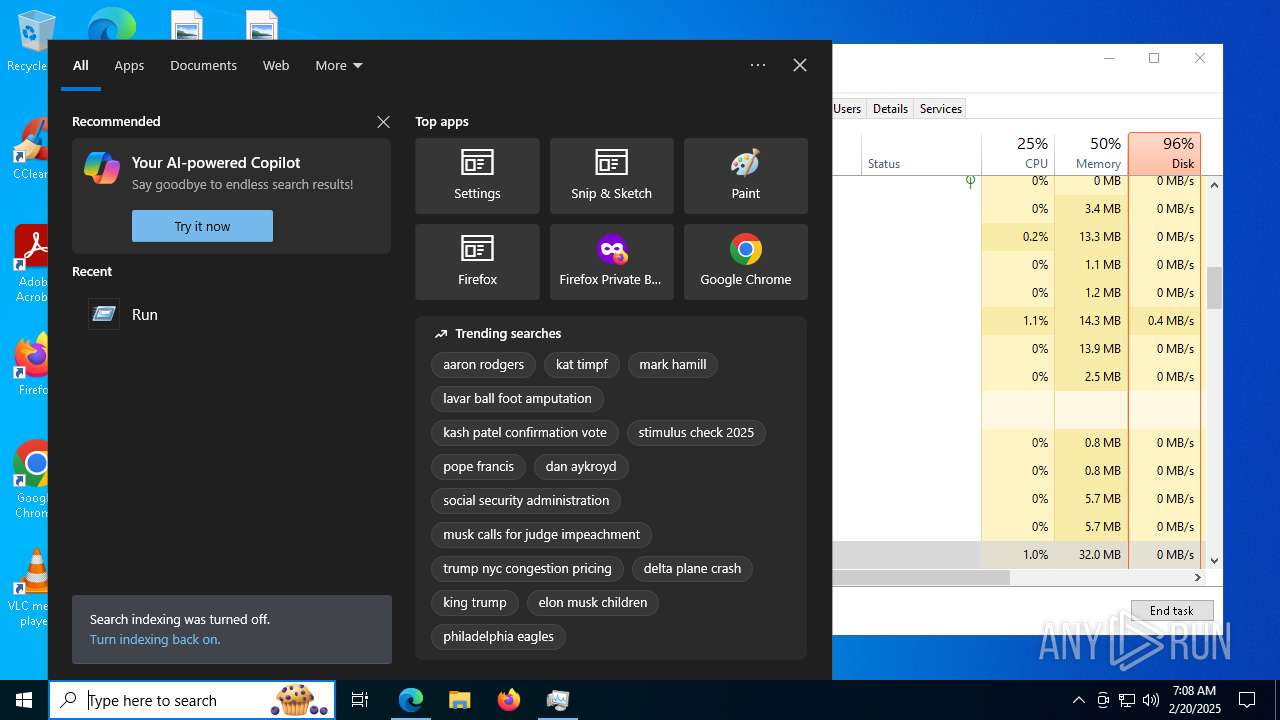Screen dimensions: 1280x720
Task: Search philadelphia eagles trend
Action: click(498, 637)
